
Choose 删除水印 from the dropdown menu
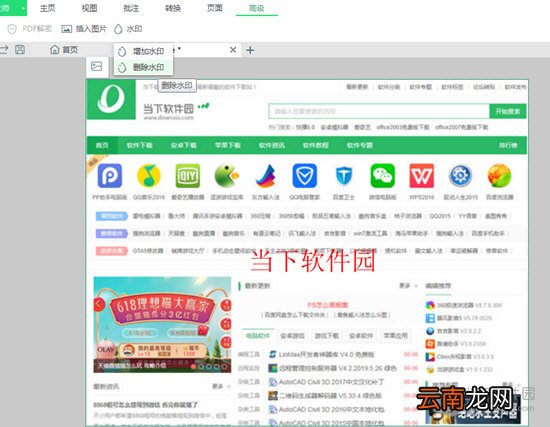[143, 67]
